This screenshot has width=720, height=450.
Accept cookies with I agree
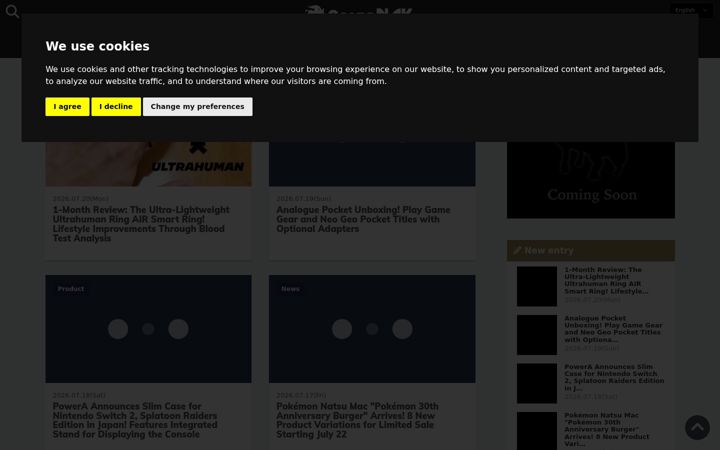point(67,107)
